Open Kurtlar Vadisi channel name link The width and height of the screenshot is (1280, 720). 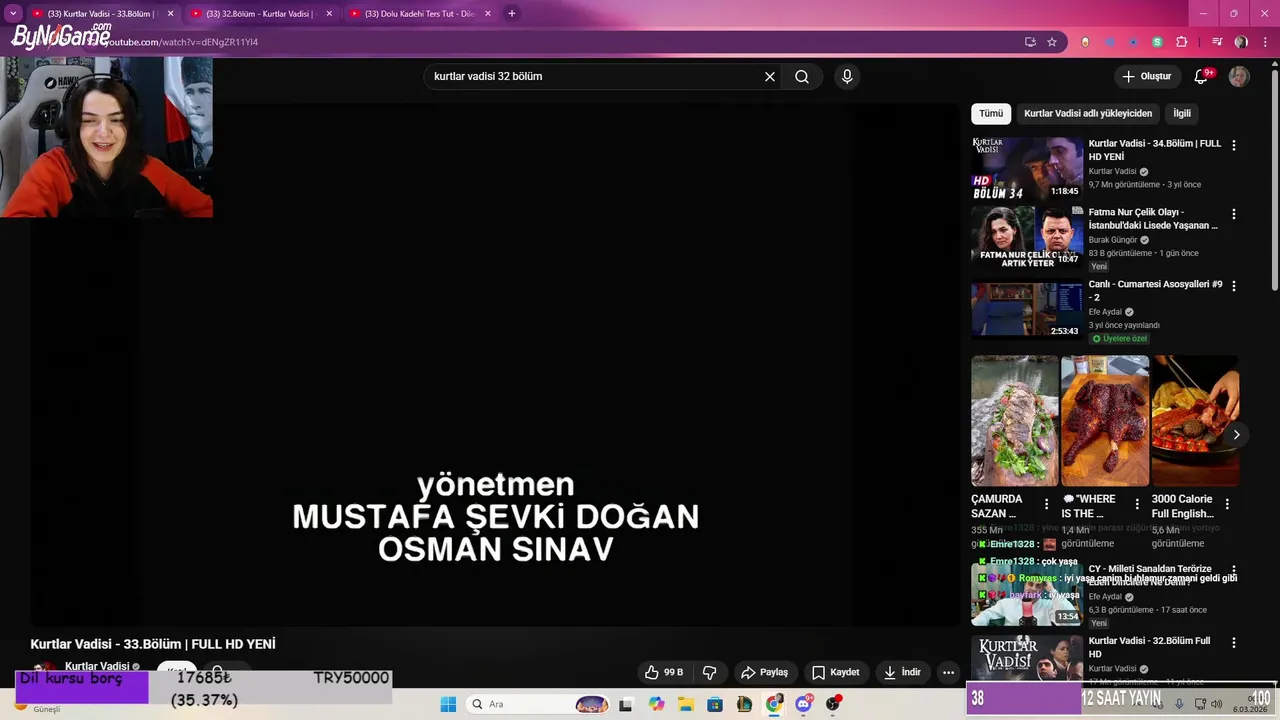click(97, 667)
